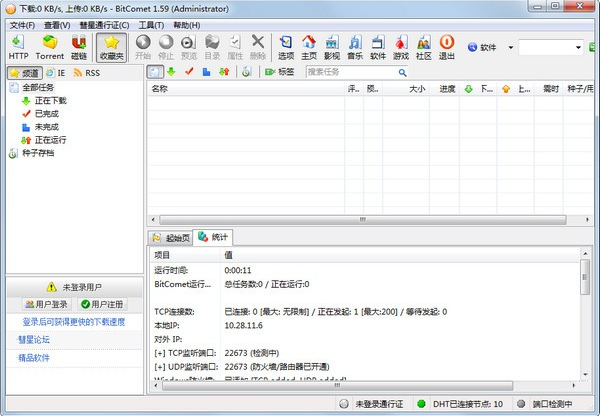Switch to the 统计 tab

213,237
